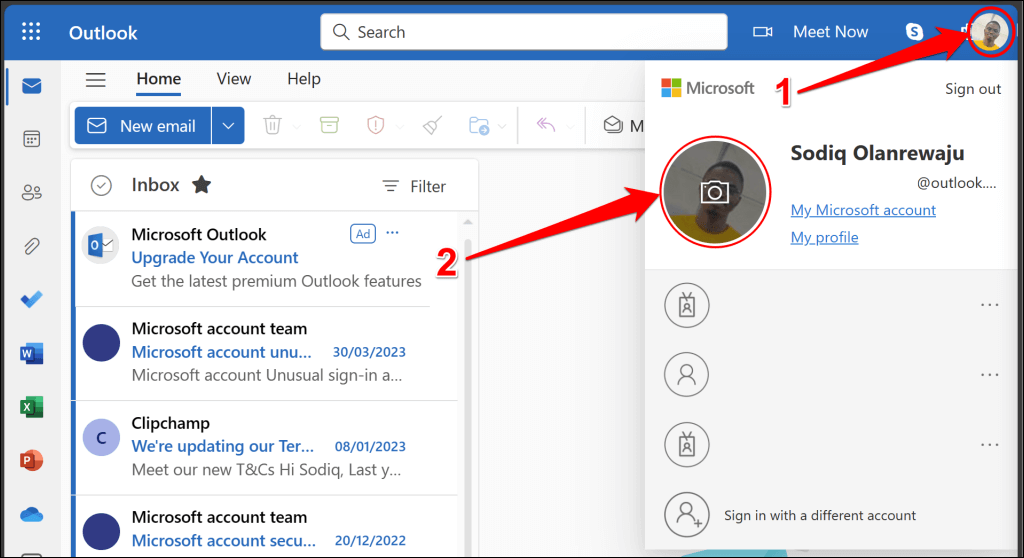Open the Calendar icon in the sidebar
The height and width of the screenshot is (558, 1024).
coord(31,139)
